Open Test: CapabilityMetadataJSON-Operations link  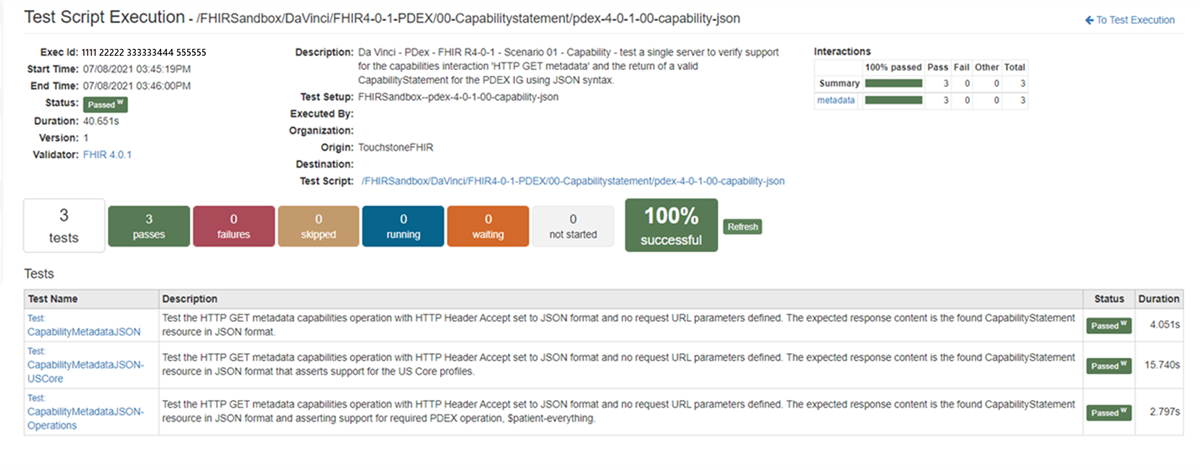coord(86,412)
